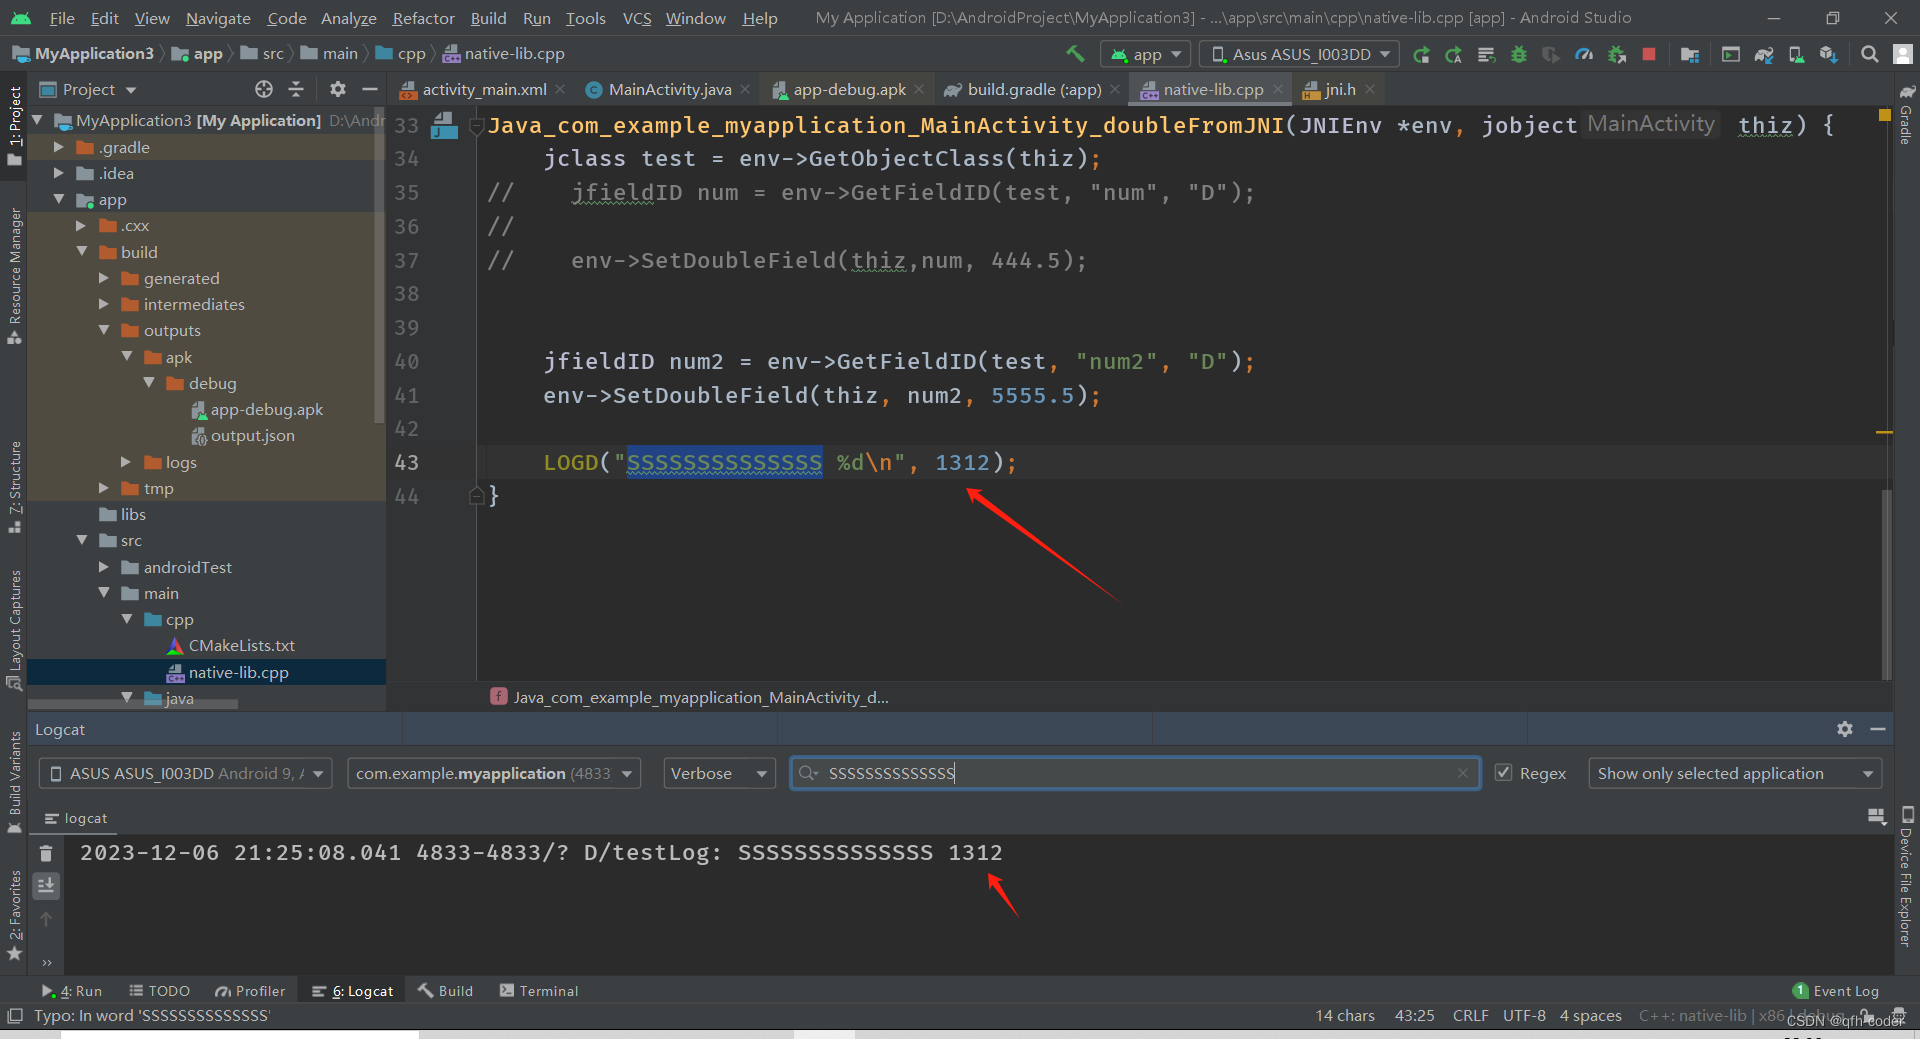Click the Sync Project with Gradle Files icon
Image resolution: width=1920 pixels, height=1039 pixels.
1764,54
